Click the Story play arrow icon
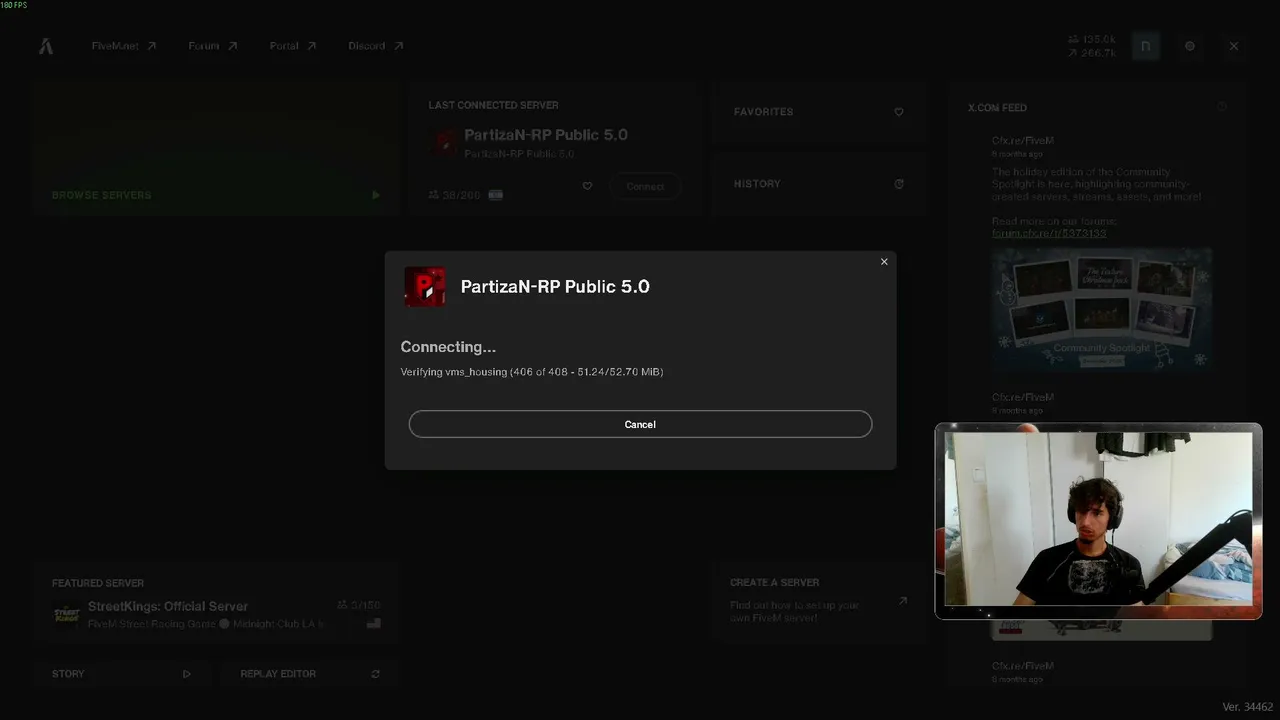The image size is (1280, 720). coord(186,674)
